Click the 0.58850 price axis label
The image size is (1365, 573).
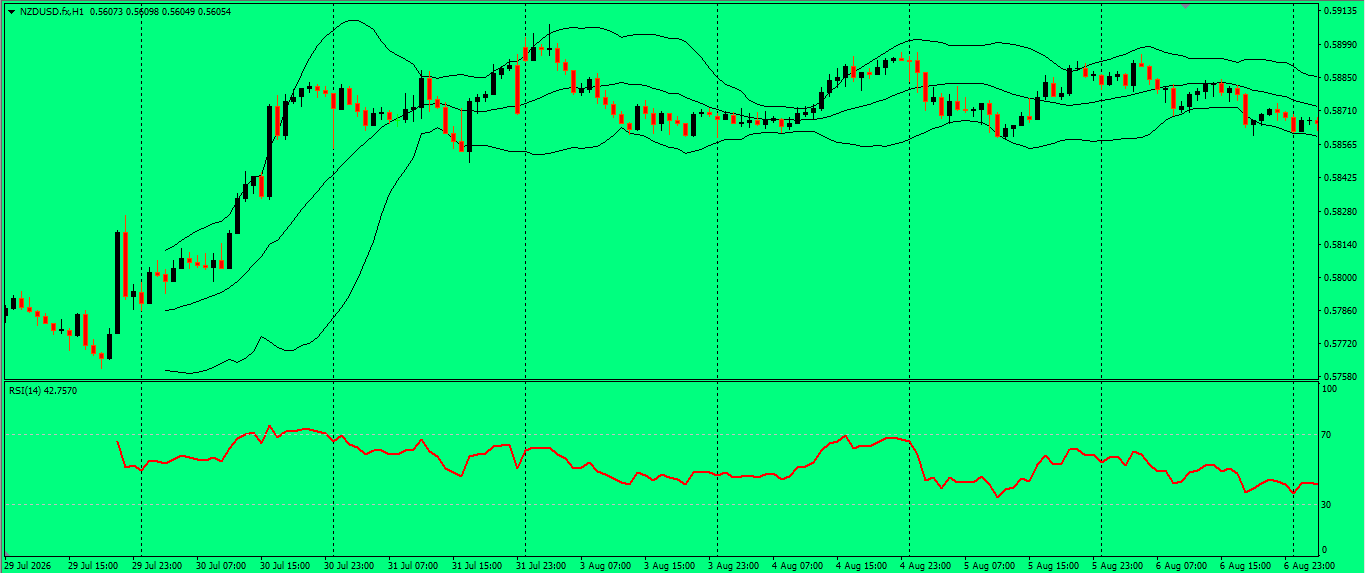[x=1342, y=78]
